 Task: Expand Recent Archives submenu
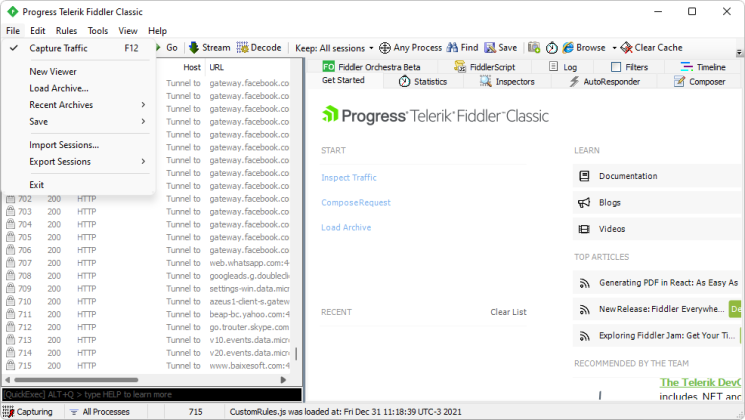click(x=79, y=105)
